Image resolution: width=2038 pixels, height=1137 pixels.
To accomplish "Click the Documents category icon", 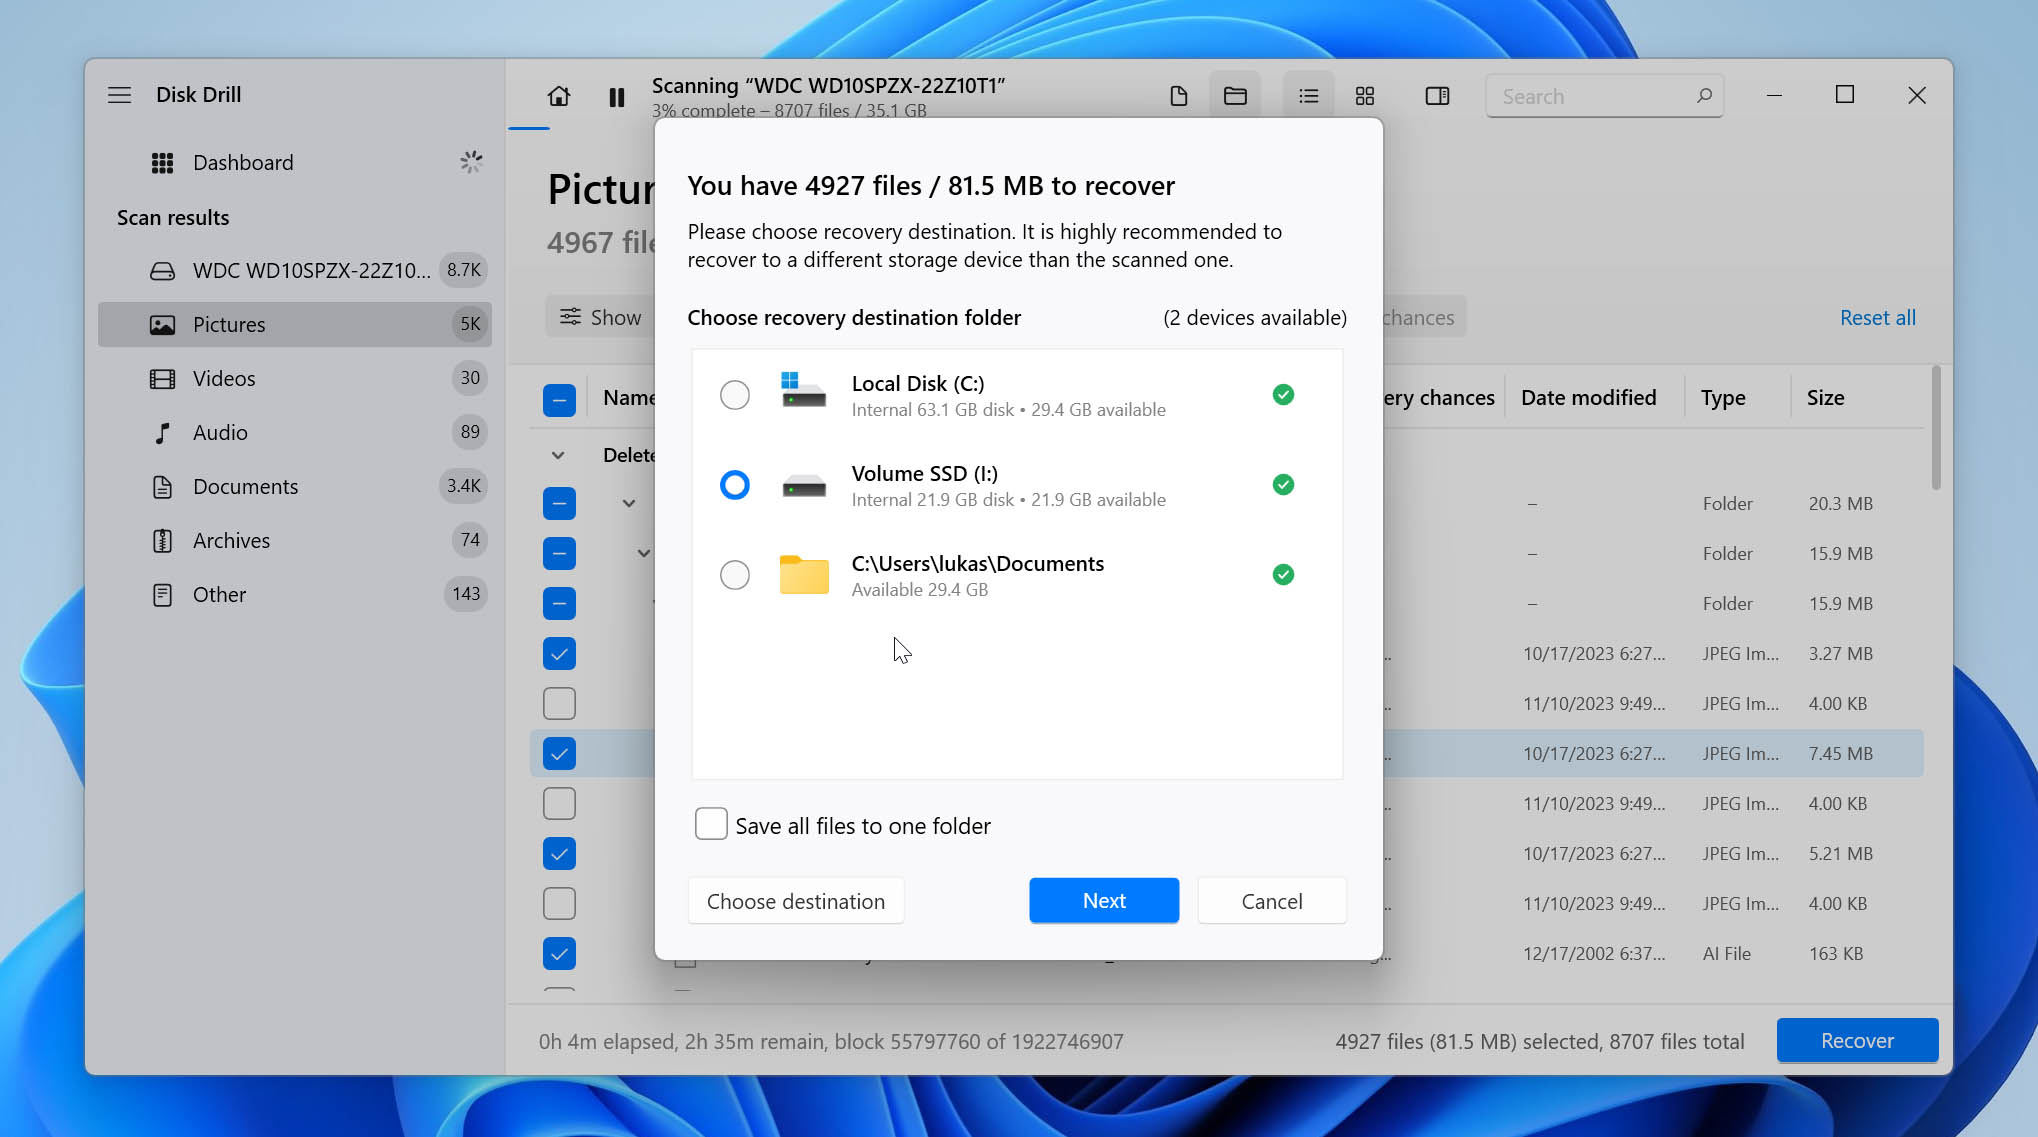I will pyautogui.click(x=161, y=486).
